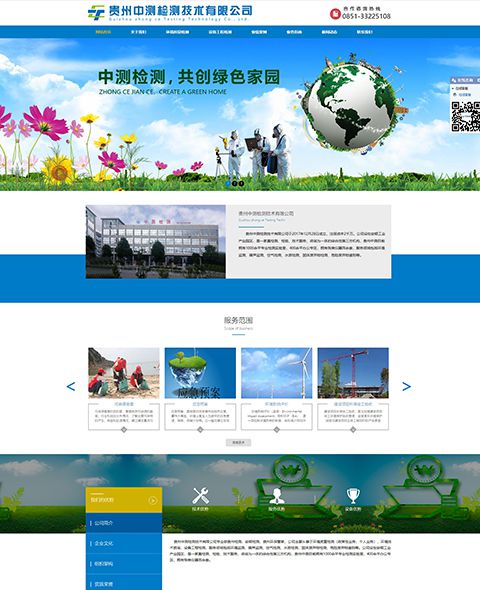Click the diamond icon under the 应急预案 card
This screenshot has width=480, height=590.
[x=200, y=430]
